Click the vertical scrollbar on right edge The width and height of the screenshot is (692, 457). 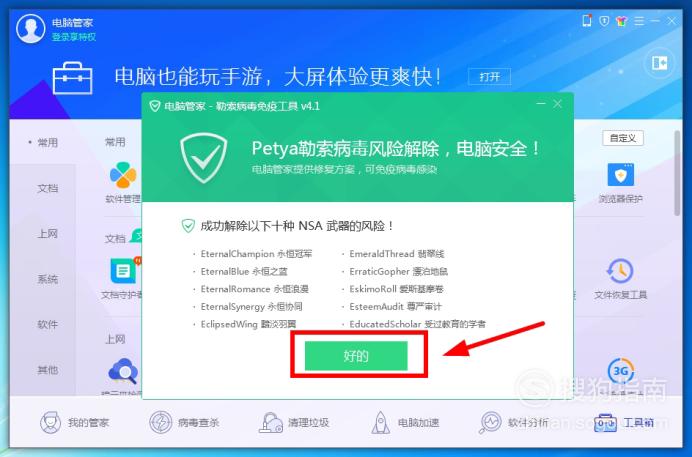[677, 173]
